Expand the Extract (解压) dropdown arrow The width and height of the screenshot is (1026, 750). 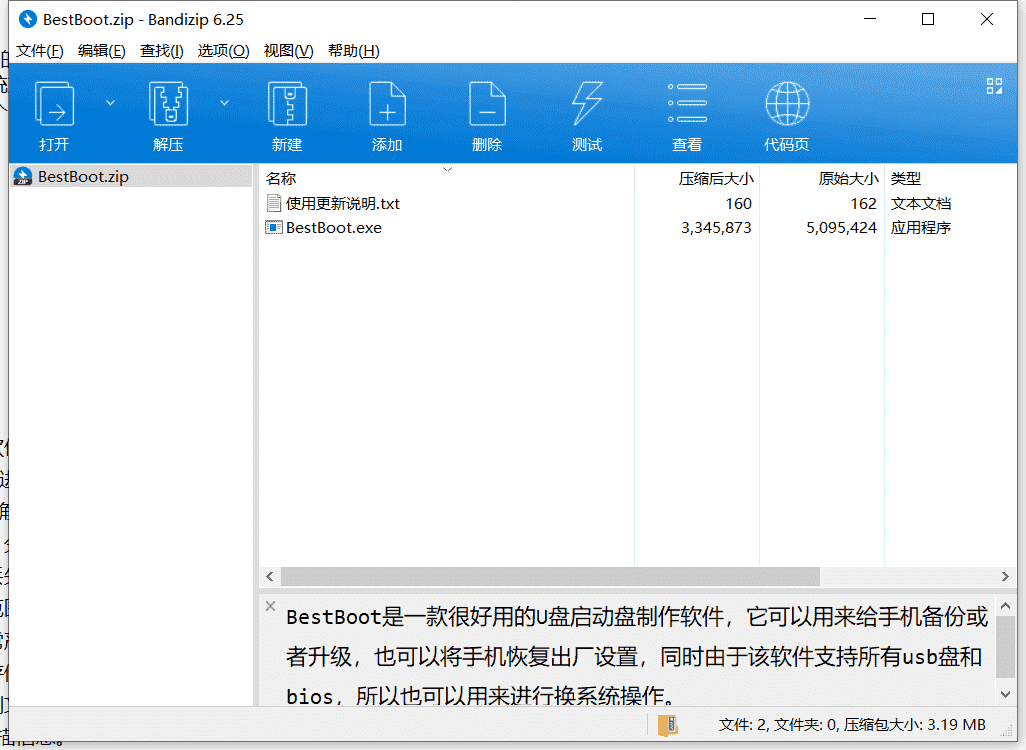click(224, 103)
